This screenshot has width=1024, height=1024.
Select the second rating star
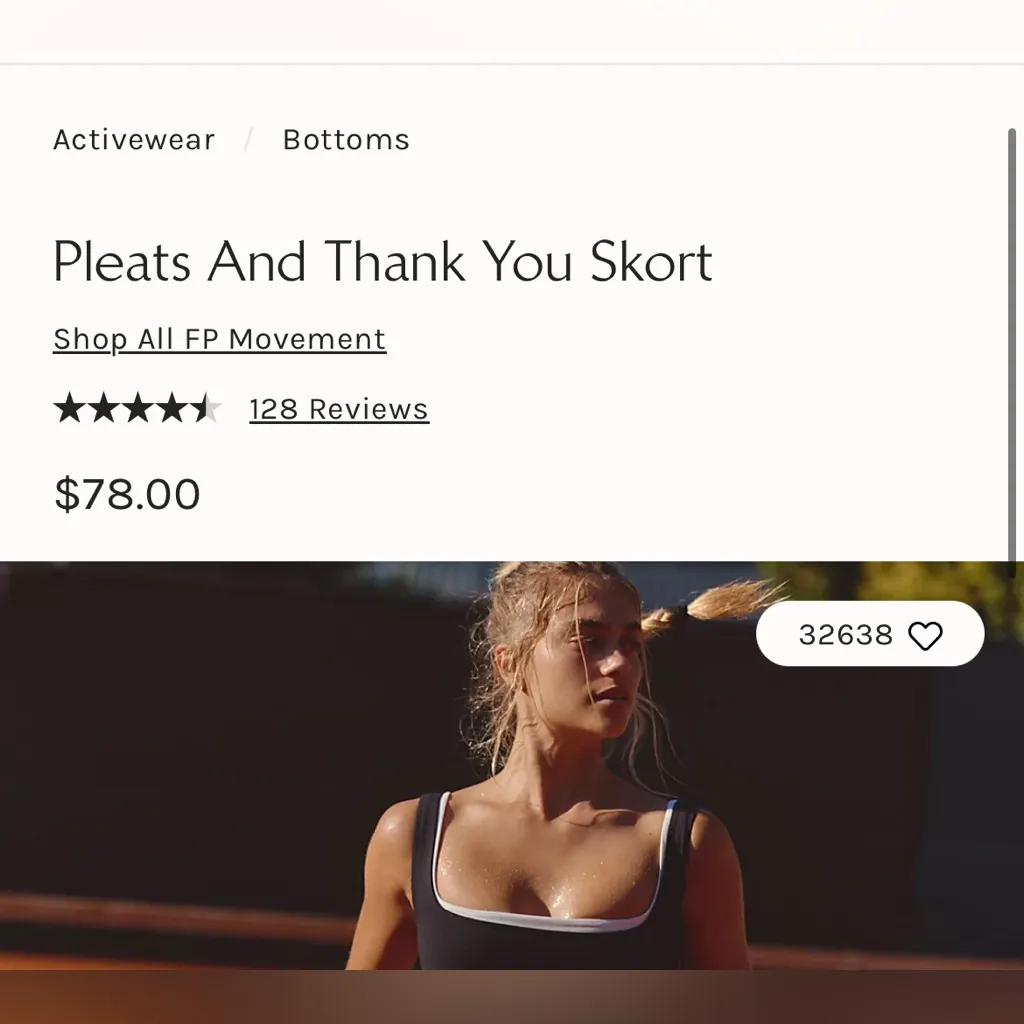click(x=104, y=408)
